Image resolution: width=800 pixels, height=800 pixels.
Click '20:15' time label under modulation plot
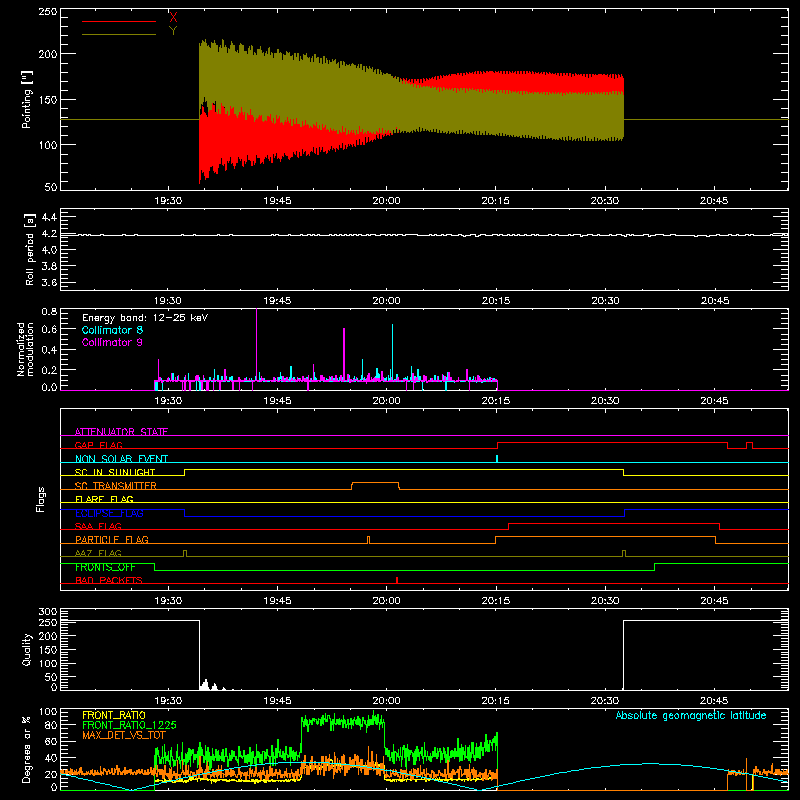click(x=496, y=401)
